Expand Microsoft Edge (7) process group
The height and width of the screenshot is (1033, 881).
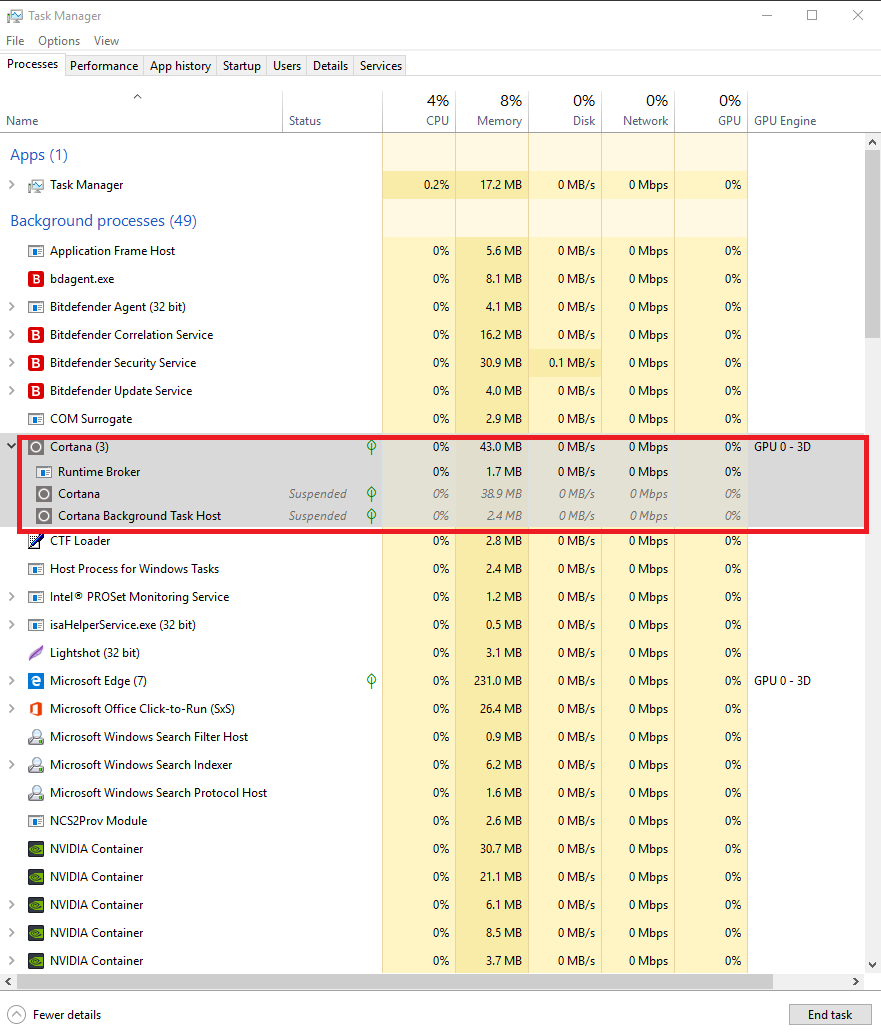[x=11, y=681]
